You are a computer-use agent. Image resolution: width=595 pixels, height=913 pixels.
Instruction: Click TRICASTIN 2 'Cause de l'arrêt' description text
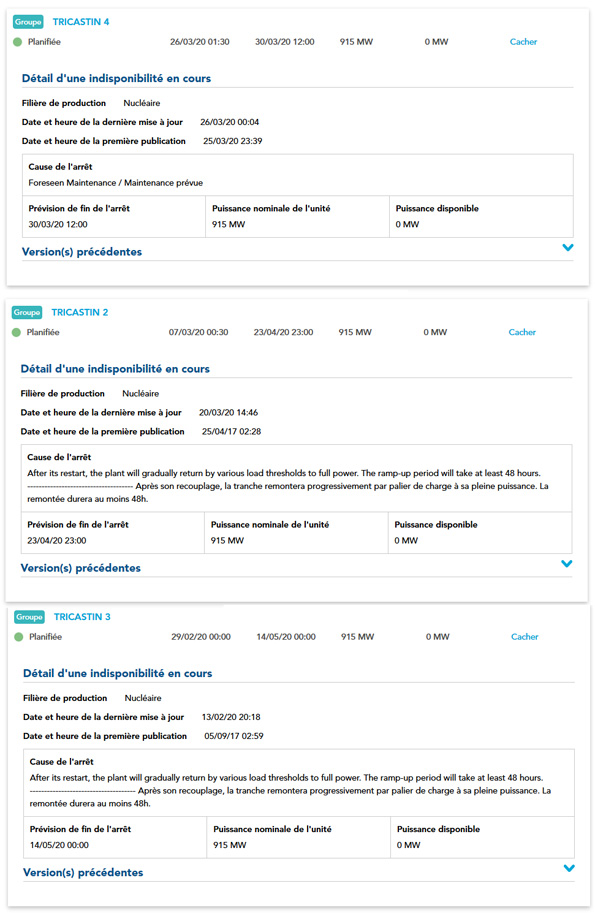(x=288, y=486)
